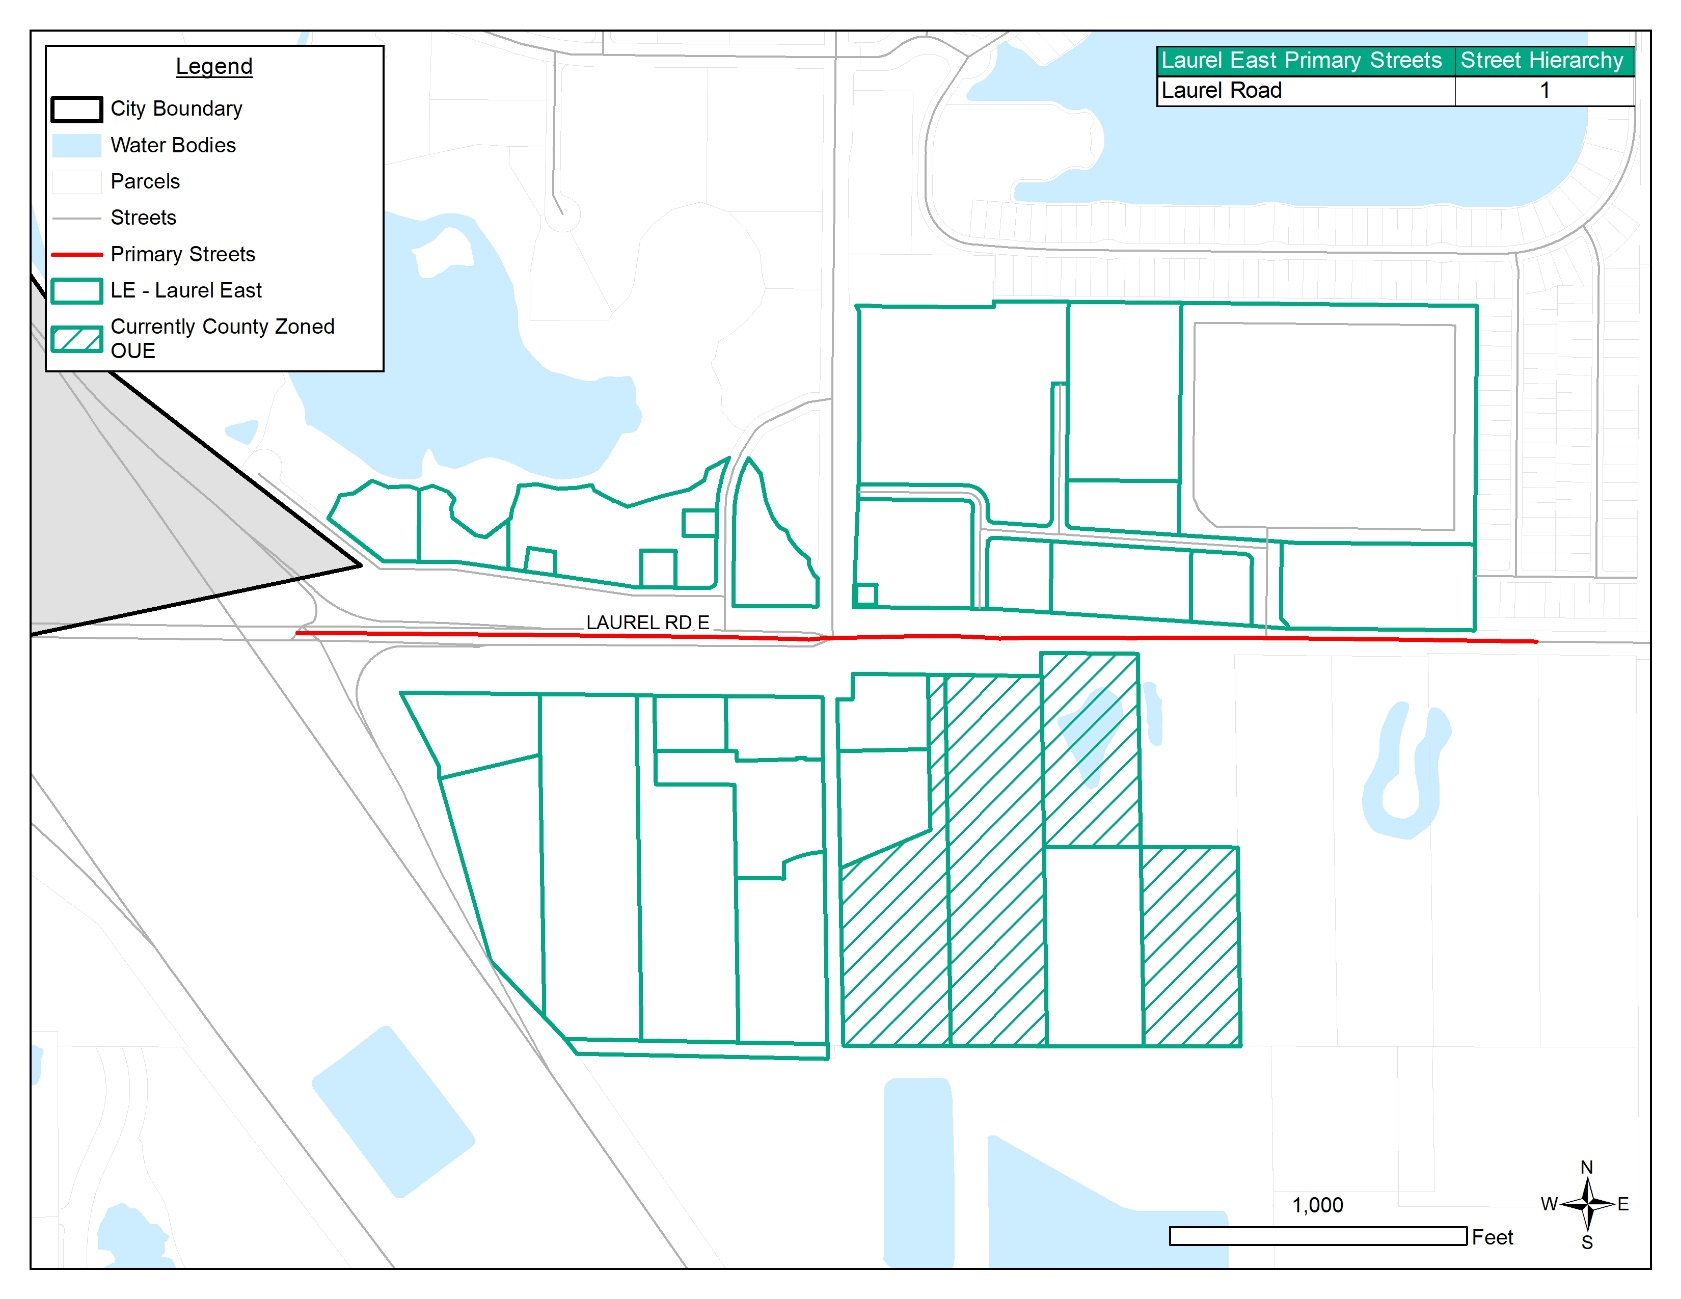Click the N letter above the compass

click(1586, 1167)
